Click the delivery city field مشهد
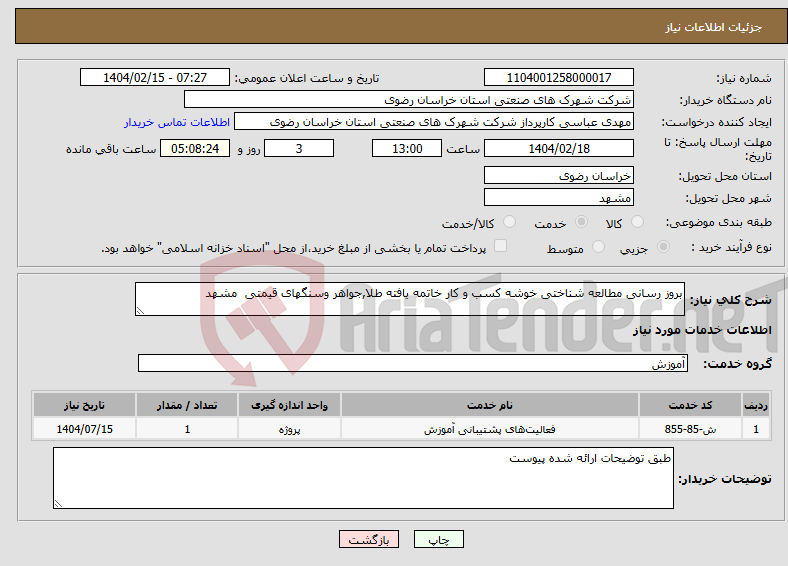The height and width of the screenshot is (566, 788). click(x=558, y=198)
